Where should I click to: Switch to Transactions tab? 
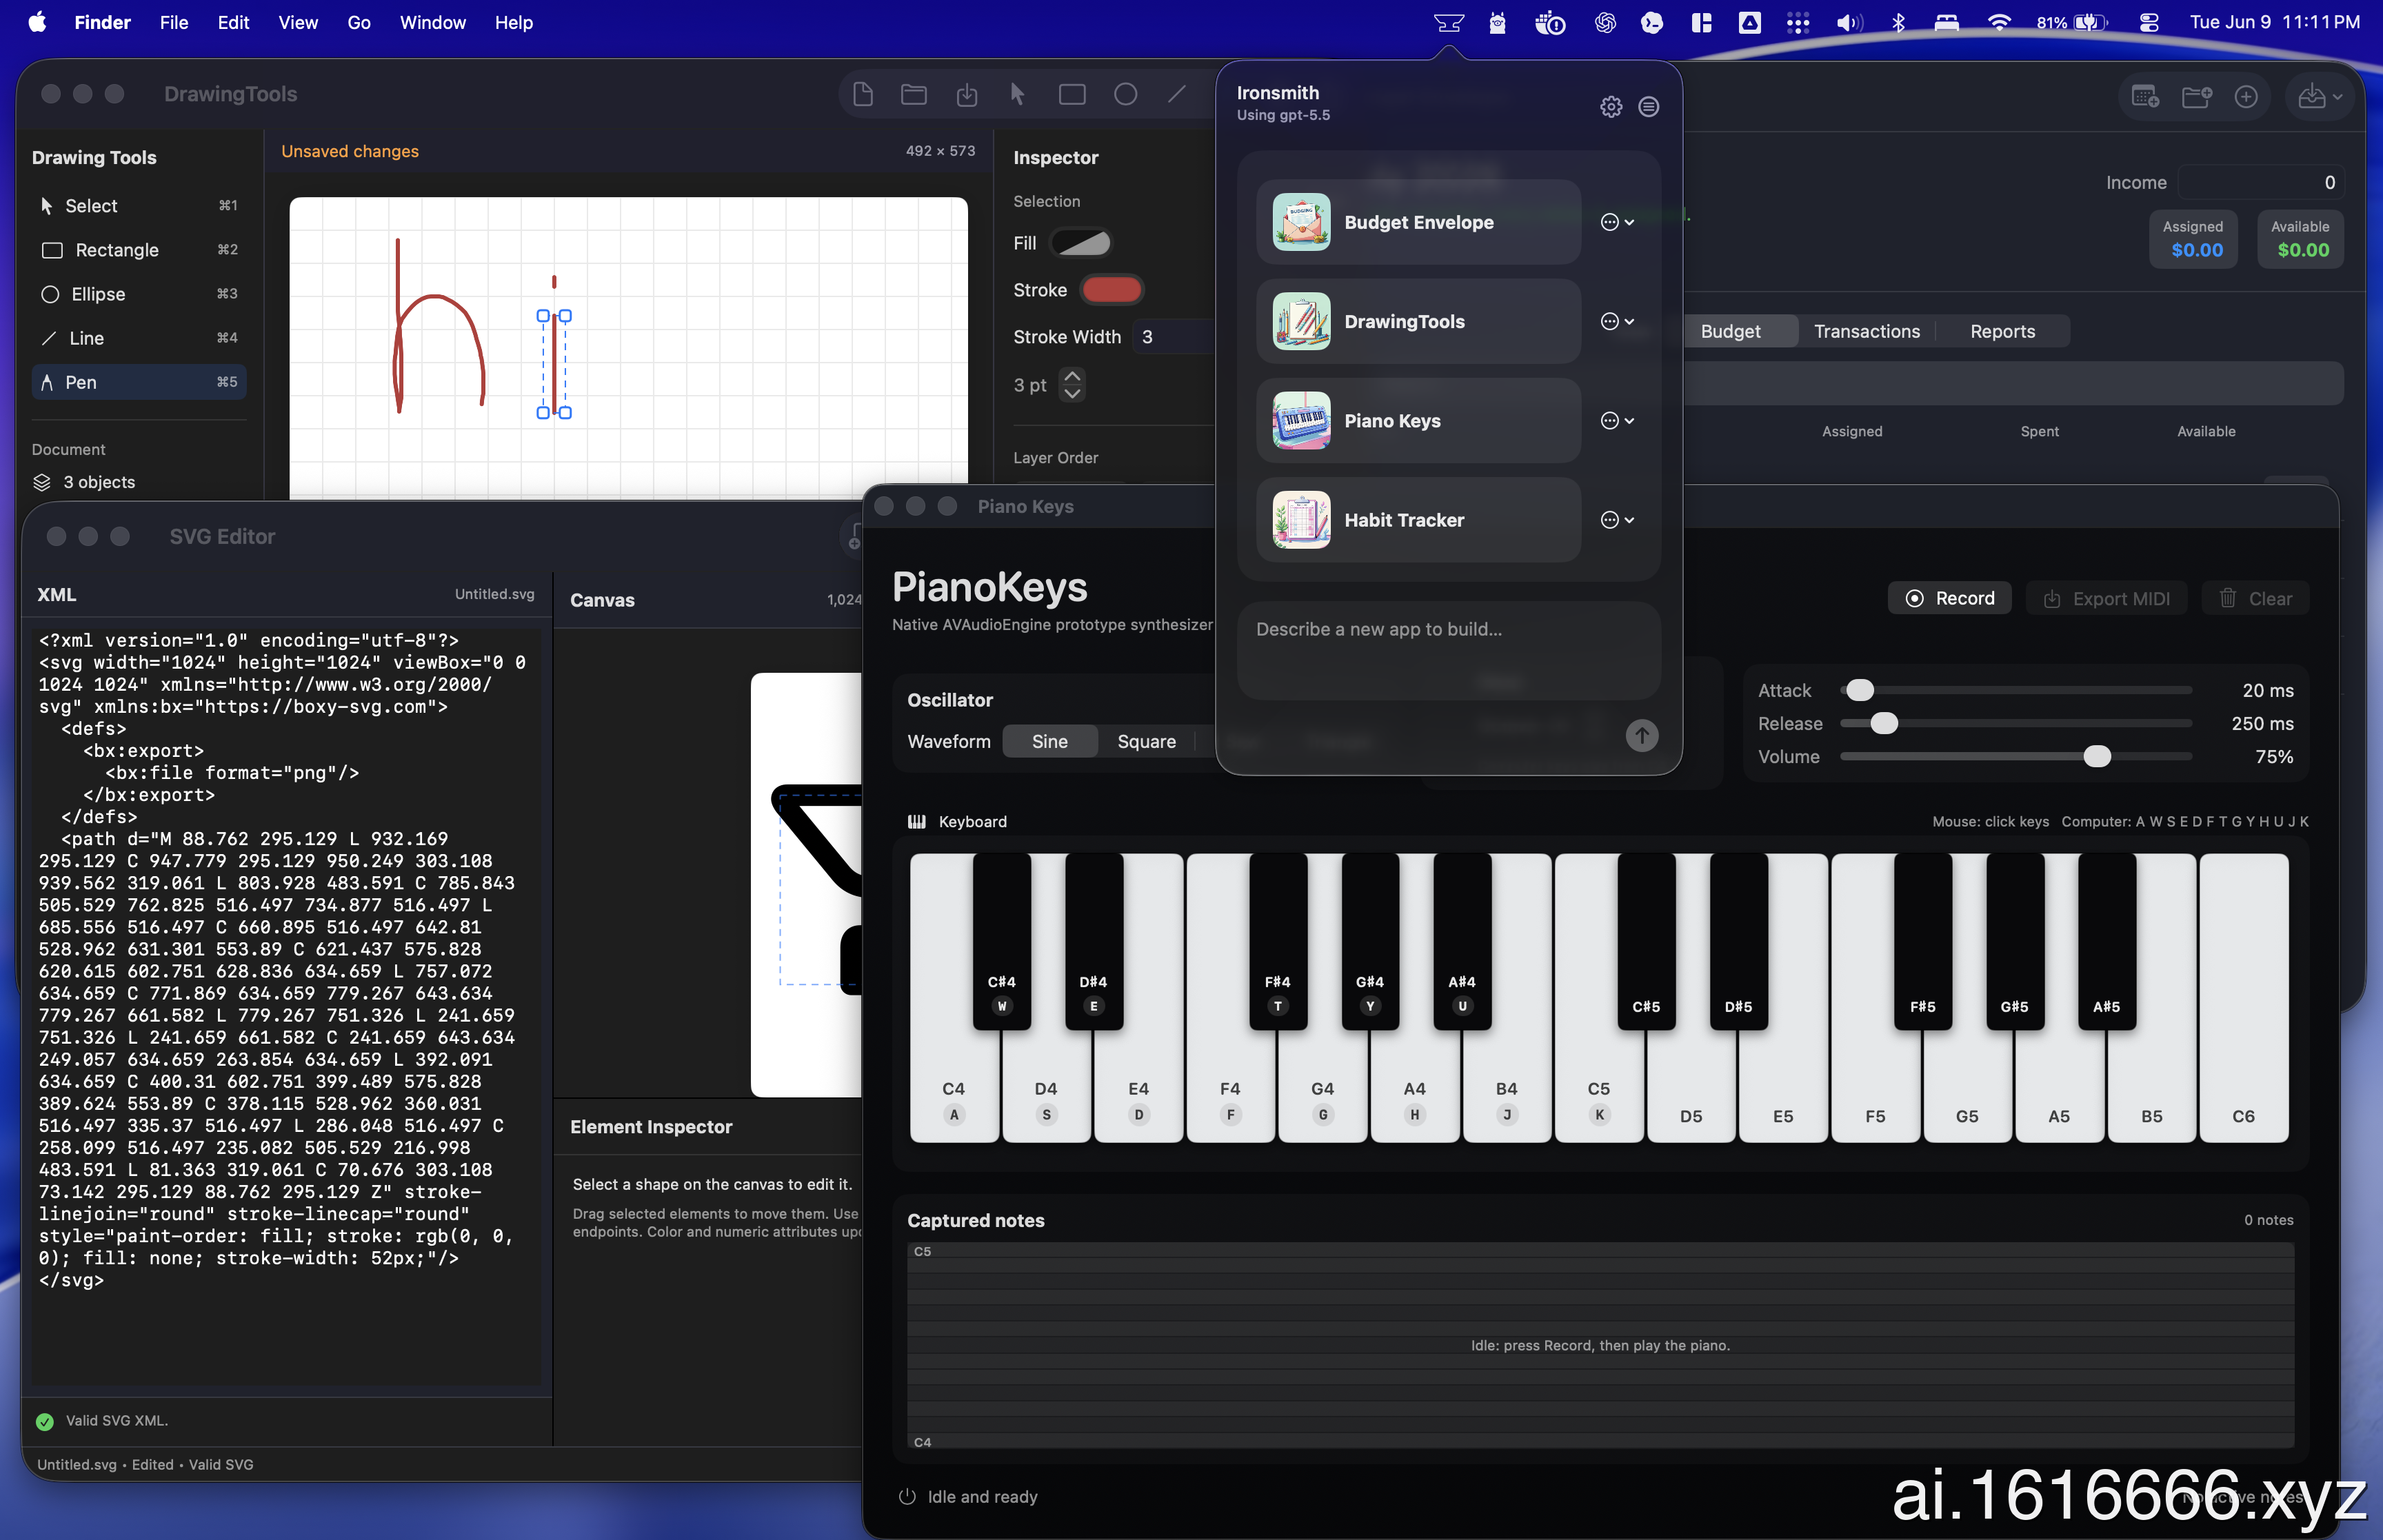tap(1866, 331)
